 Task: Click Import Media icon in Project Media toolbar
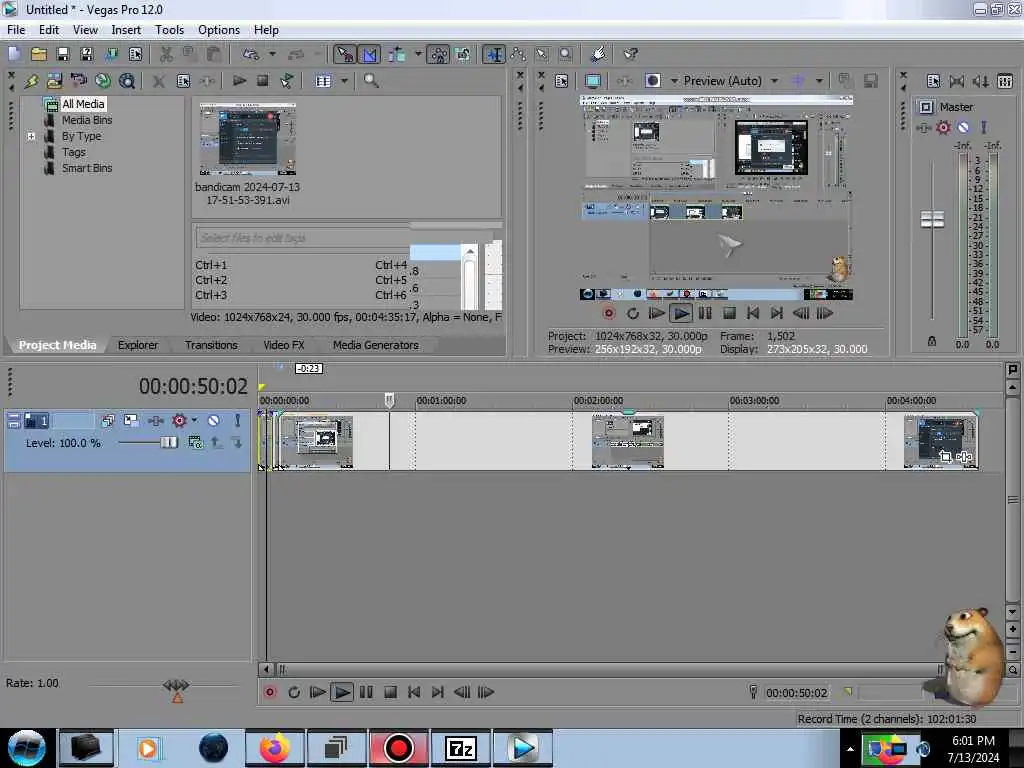[54, 81]
